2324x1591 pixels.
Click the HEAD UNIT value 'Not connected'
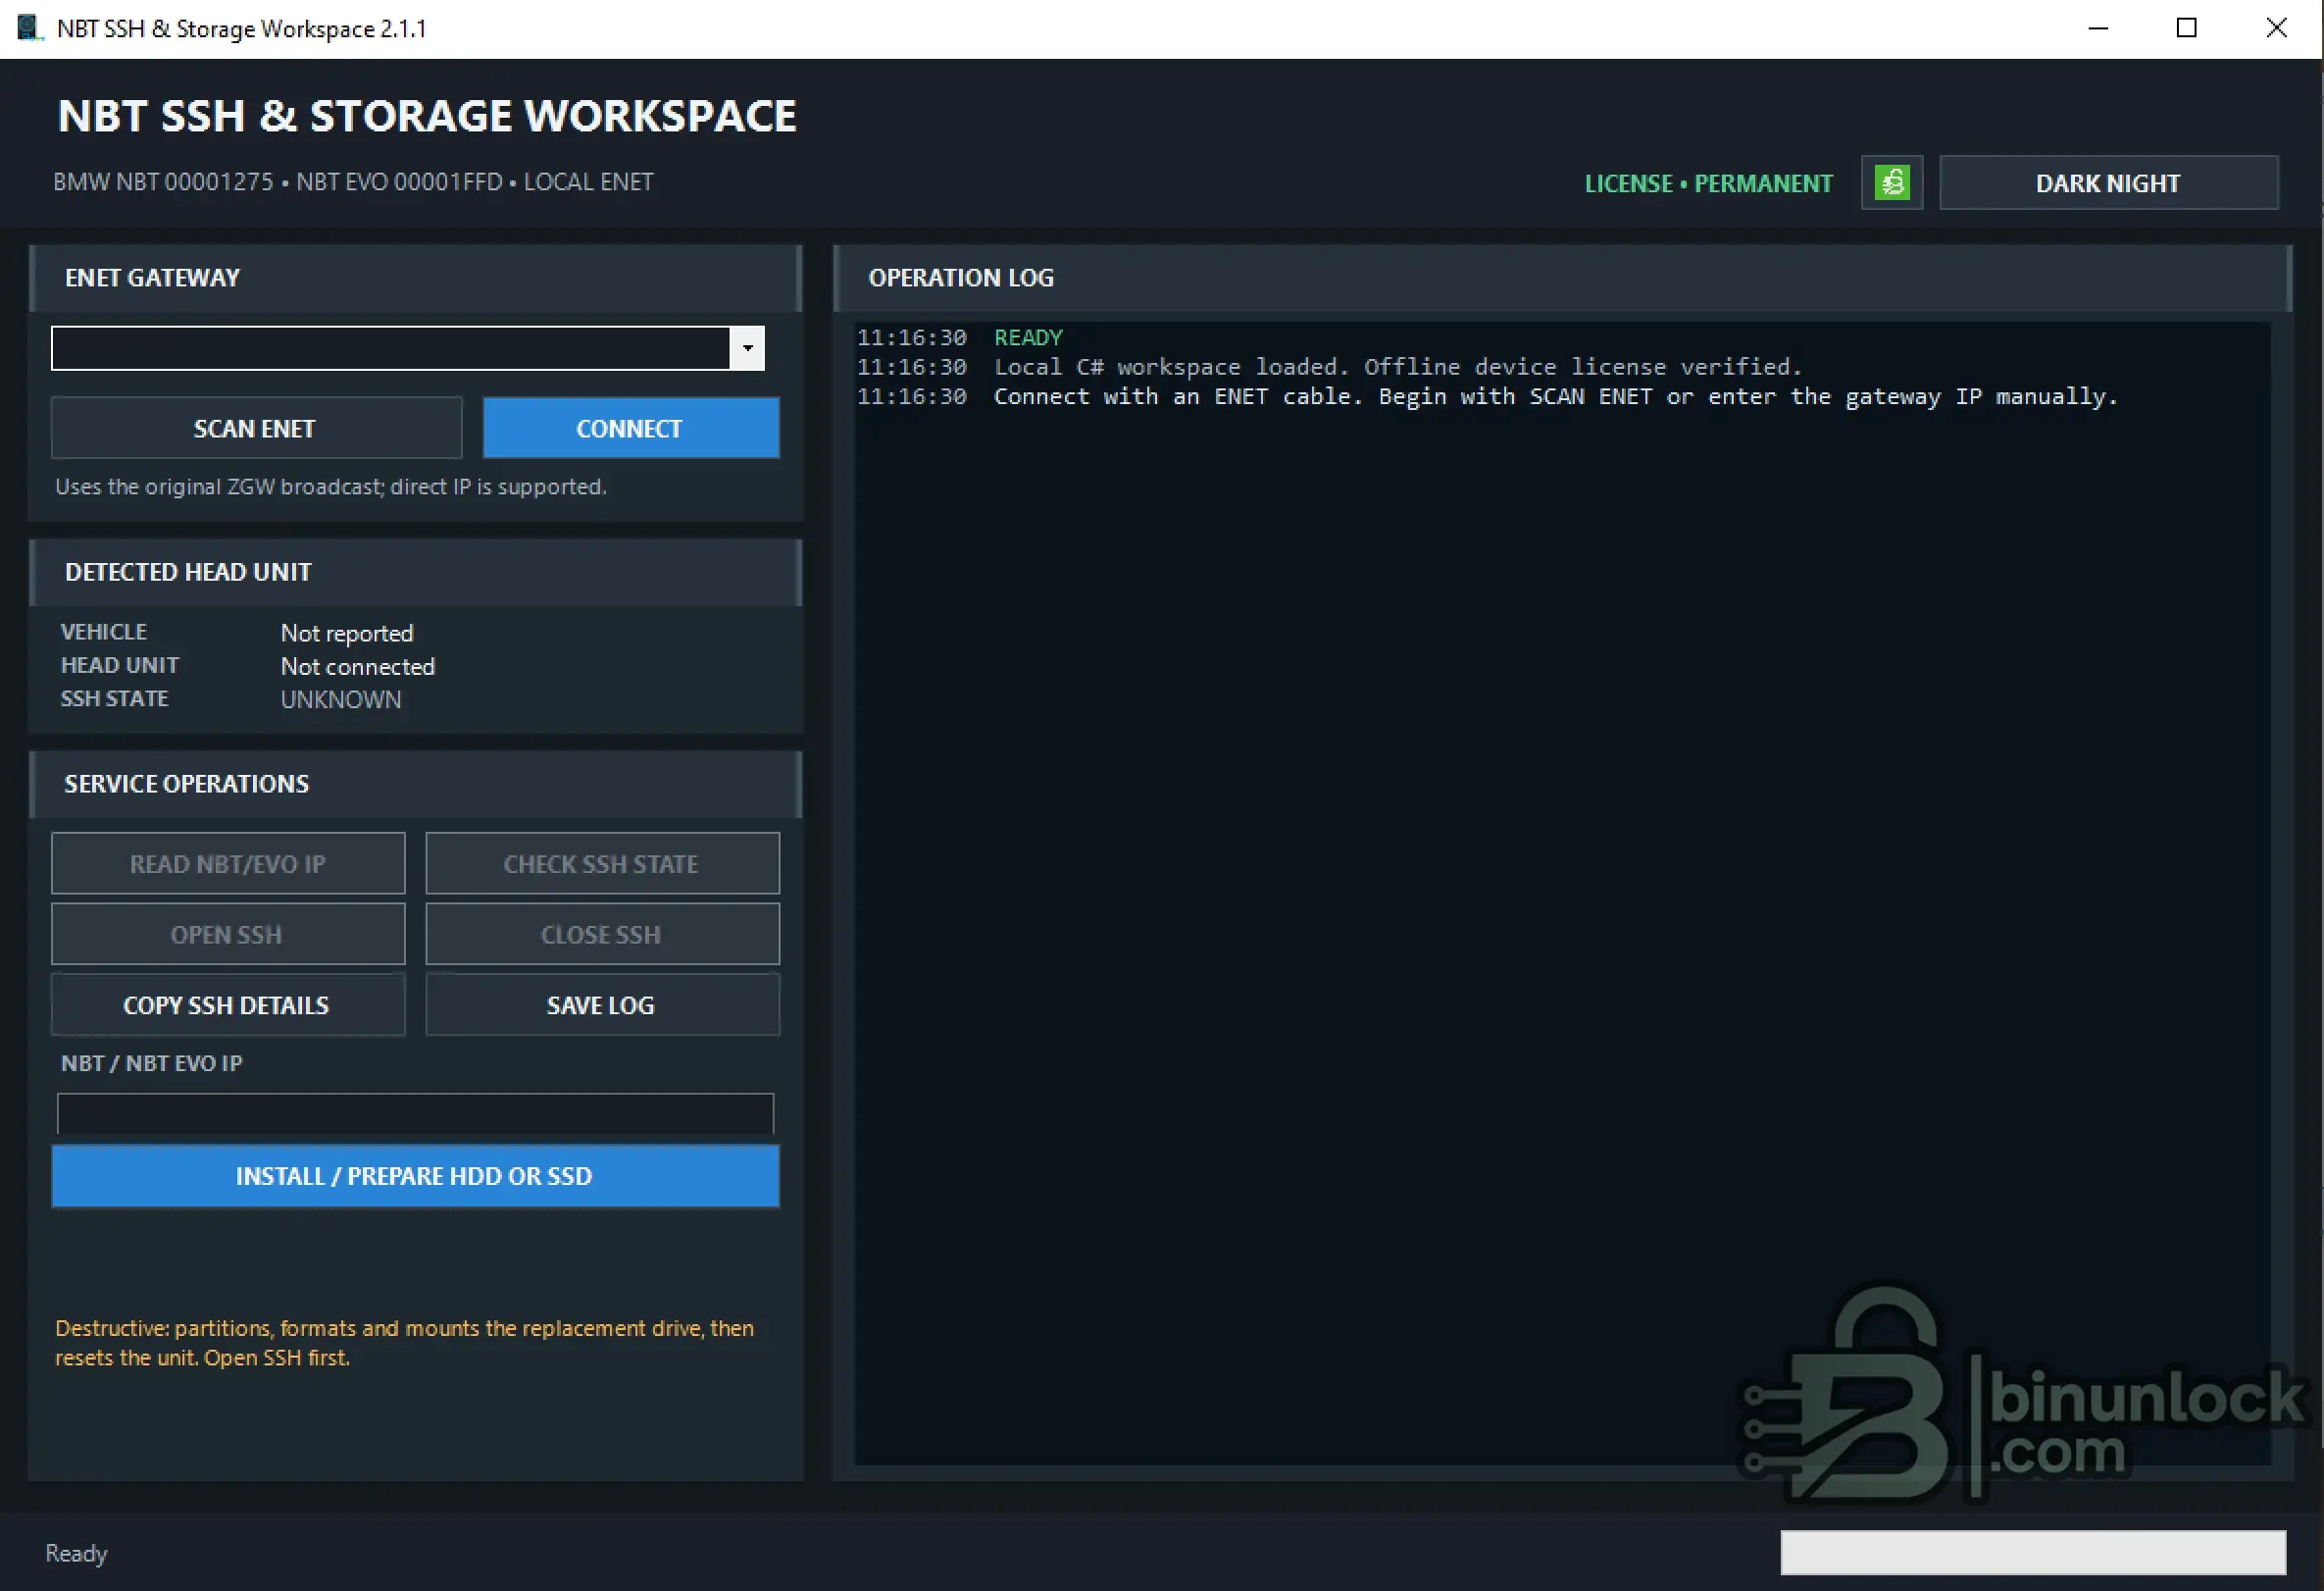point(358,667)
